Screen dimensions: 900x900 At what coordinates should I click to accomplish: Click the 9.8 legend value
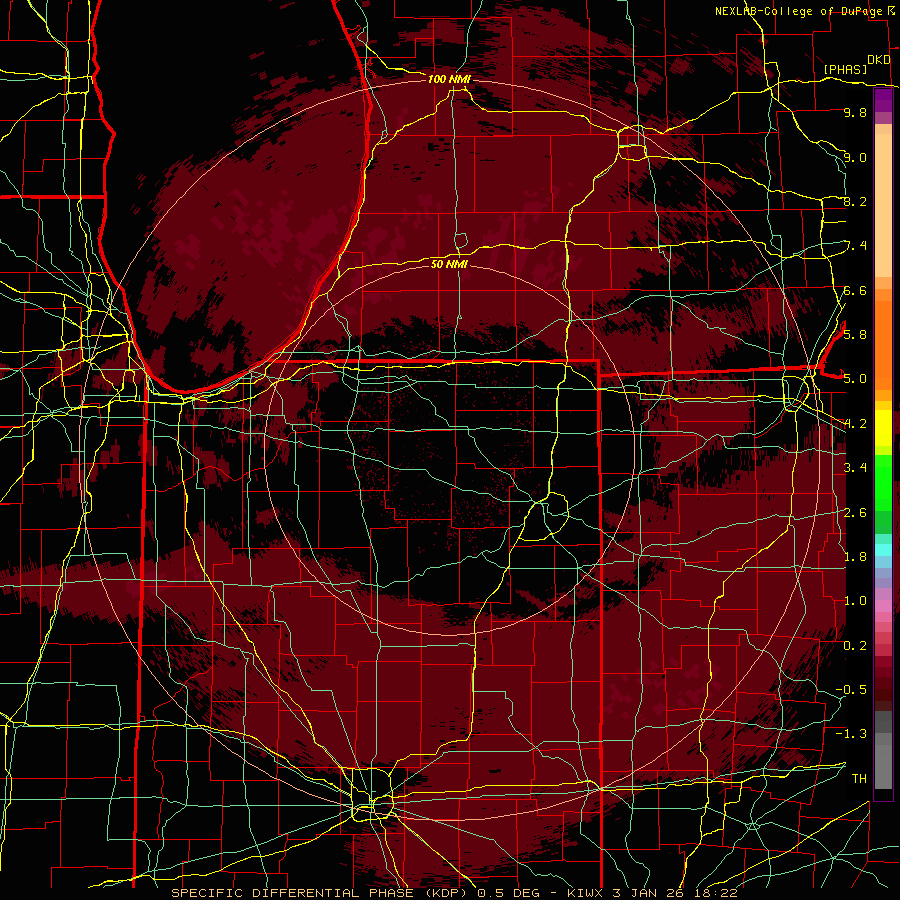pos(855,112)
